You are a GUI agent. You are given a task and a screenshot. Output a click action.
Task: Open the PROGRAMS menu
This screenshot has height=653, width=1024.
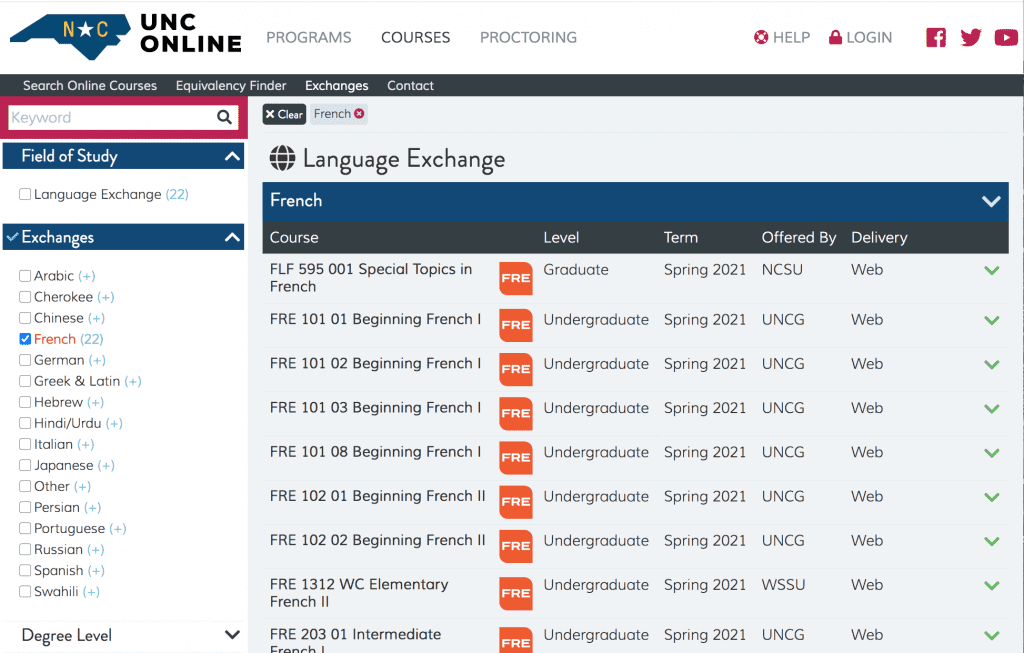coord(308,37)
